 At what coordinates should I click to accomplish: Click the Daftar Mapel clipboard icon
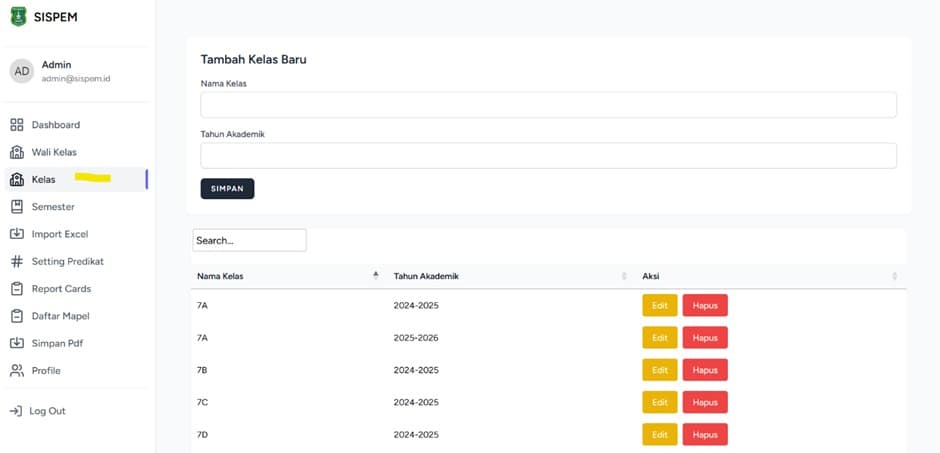point(16,316)
